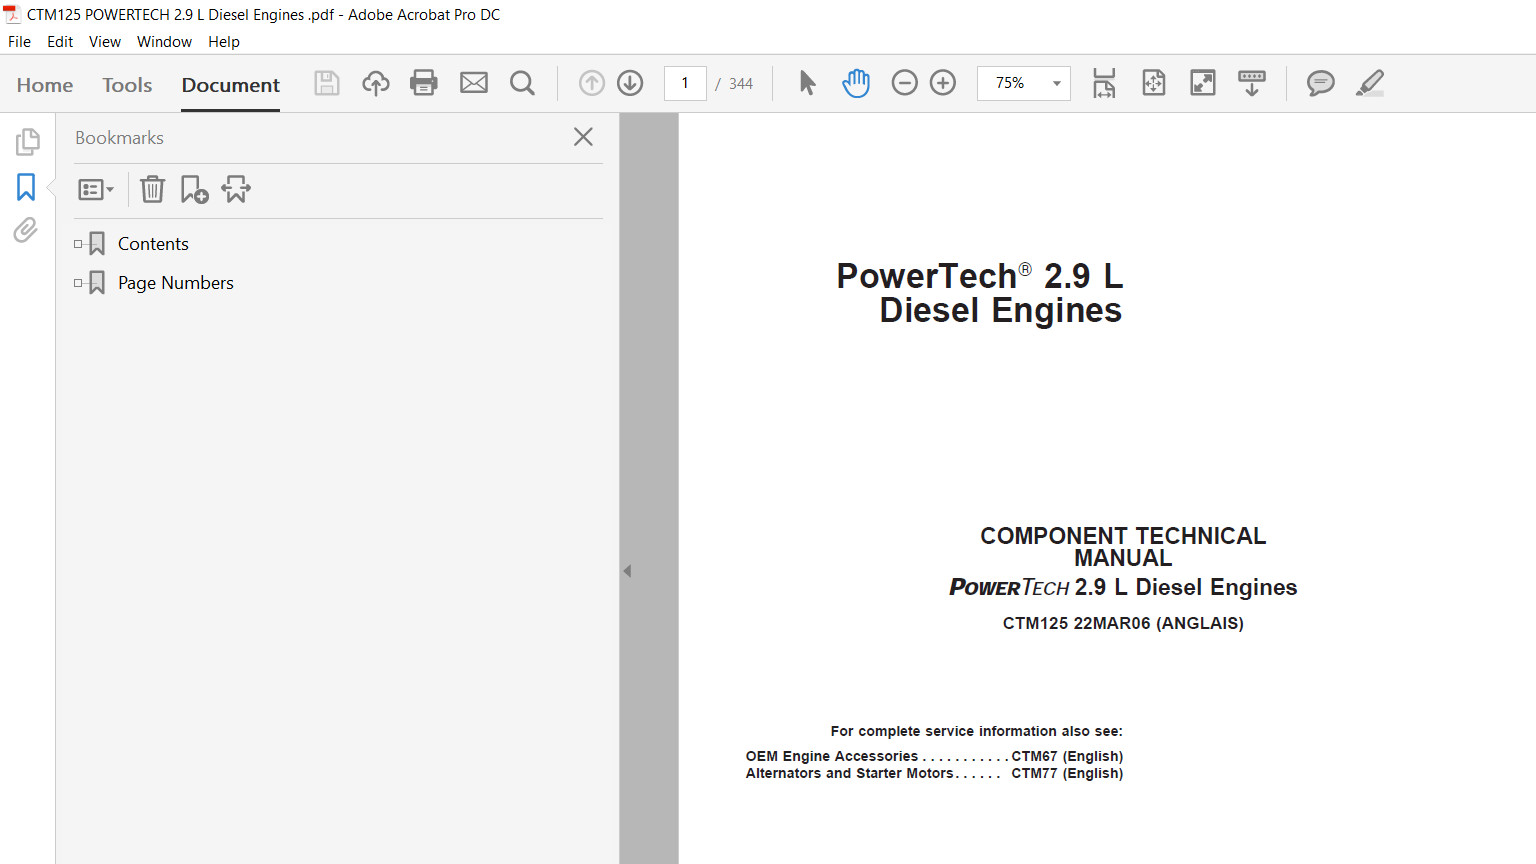
Task: Click the 'PowerTech 2.9 L' title text
Action: click(980, 276)
